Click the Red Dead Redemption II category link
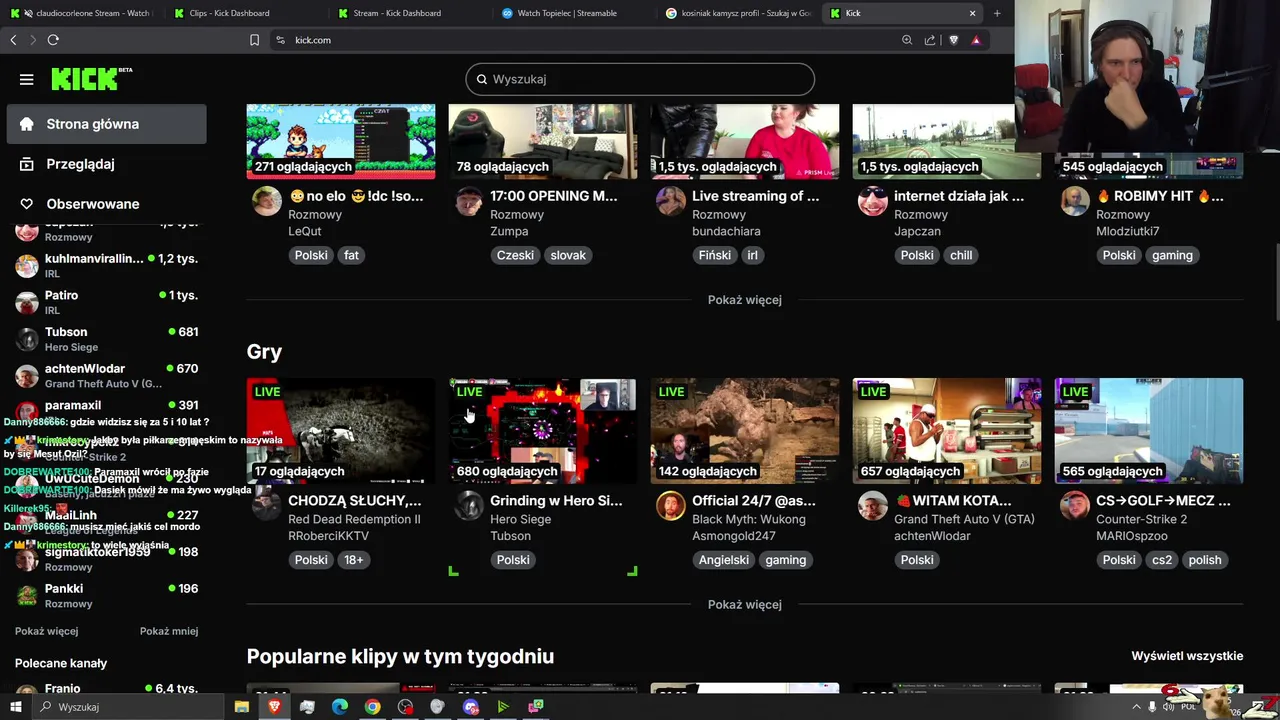Image resolution: width=1280 pixels, height=720 pixels. (x=354, y=519)
